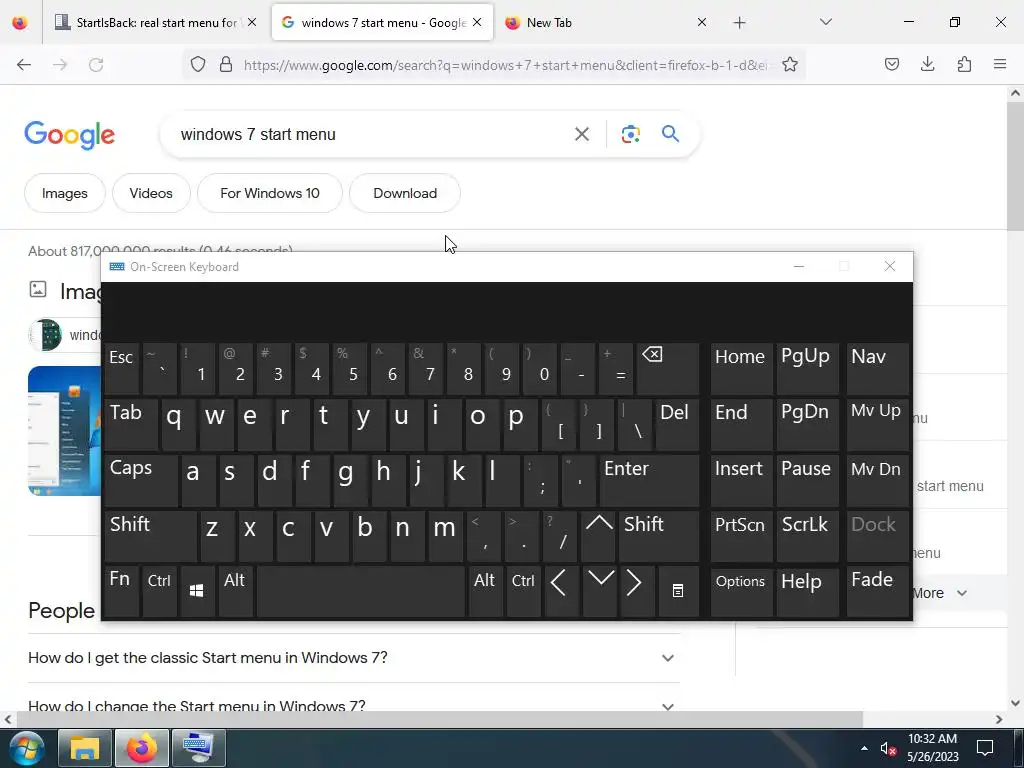This screenshot has height=768, width=1024.
Task: Toggle ScrLk on the On-Screen Keyboard
Action: click(807, 536)
